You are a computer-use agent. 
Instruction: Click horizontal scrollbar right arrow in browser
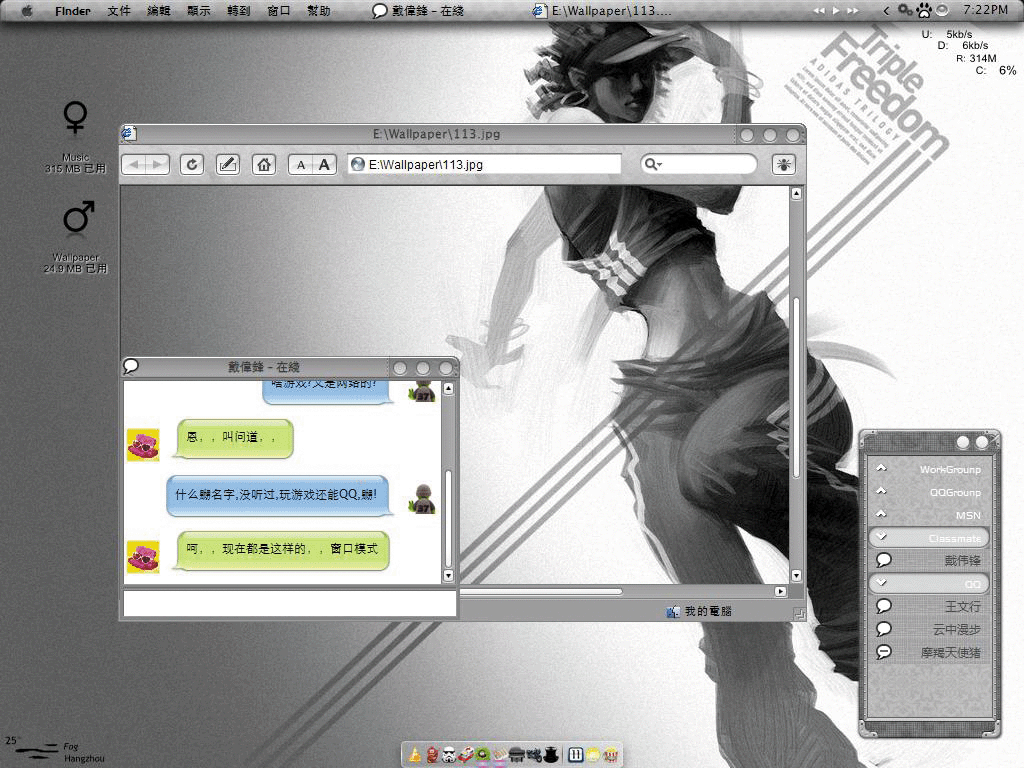click(x=780, y=592)
